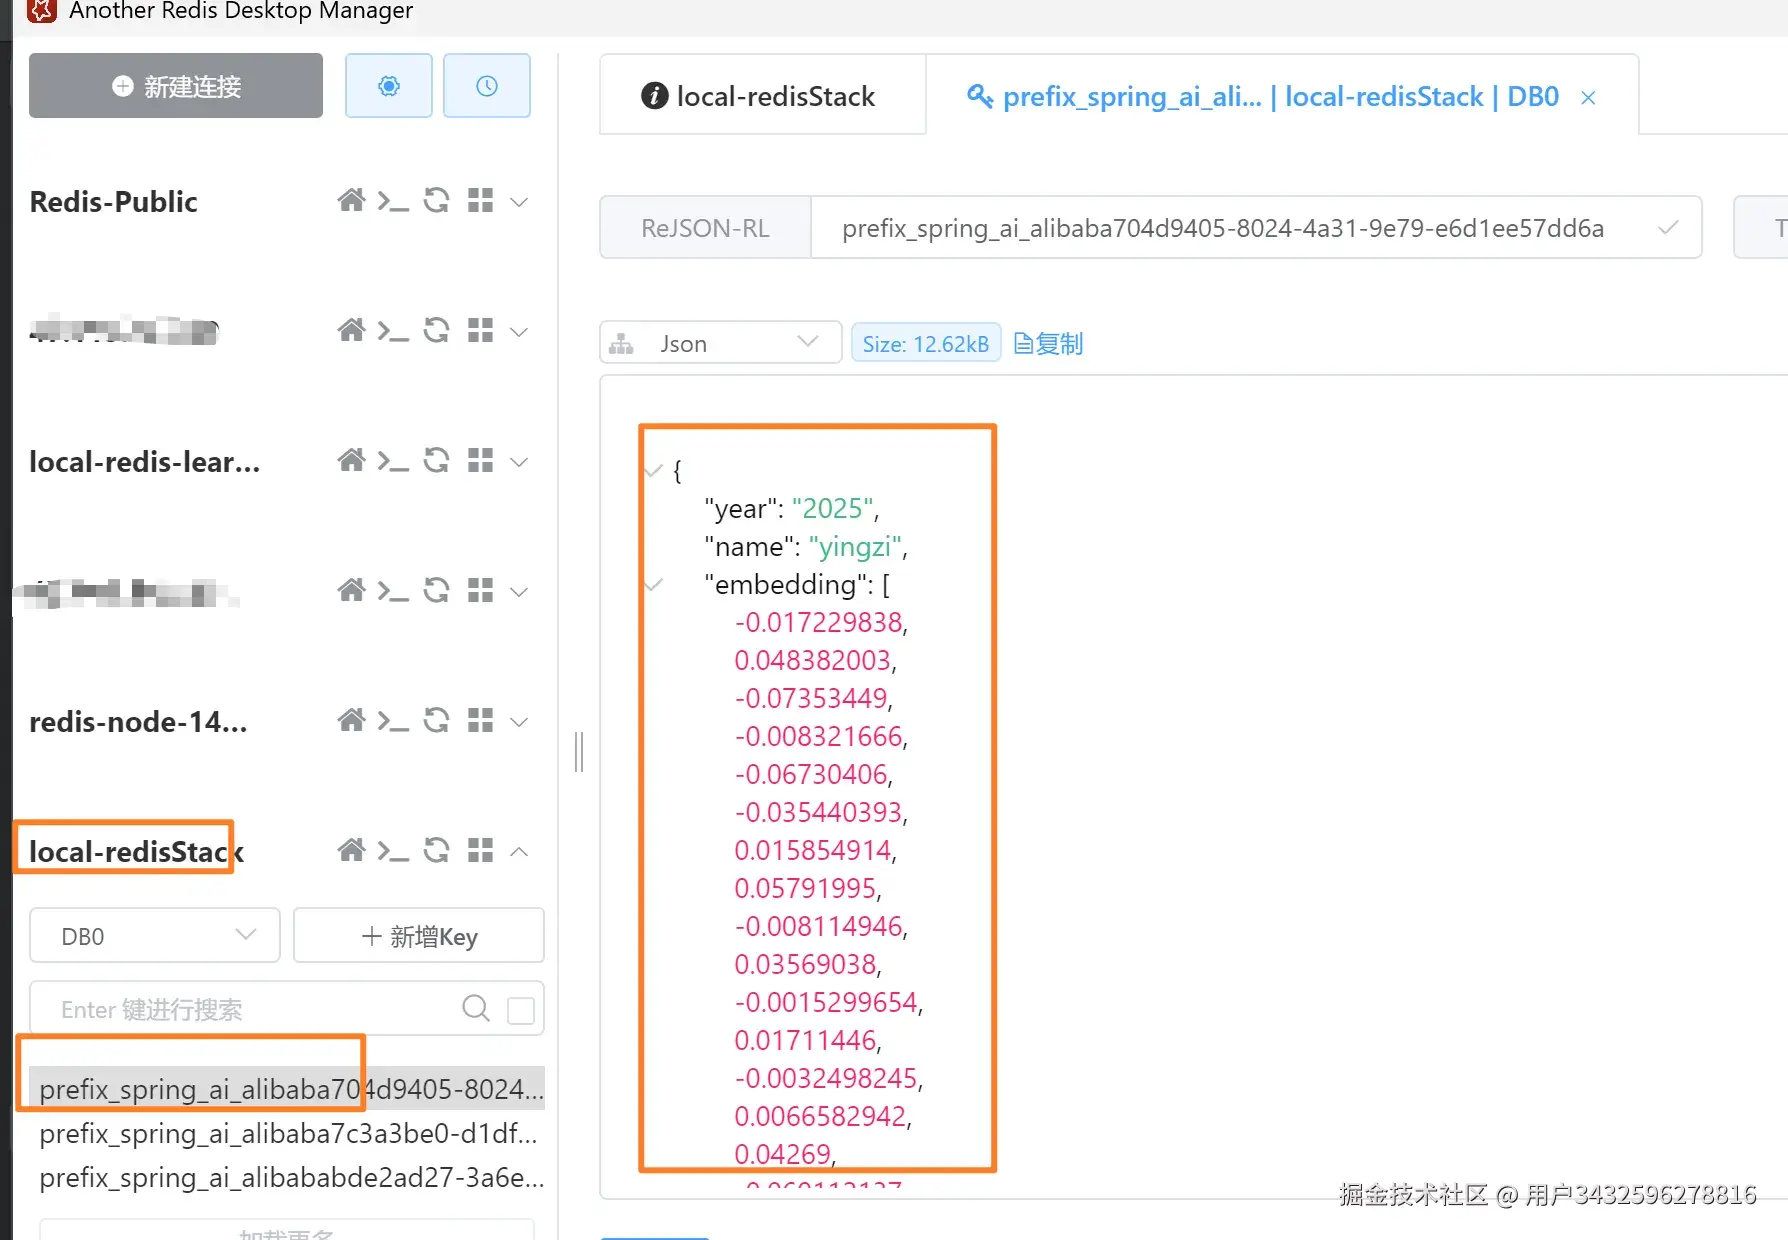
Task: Click the "yingzi" name value
Action: (x=855, y=546)
